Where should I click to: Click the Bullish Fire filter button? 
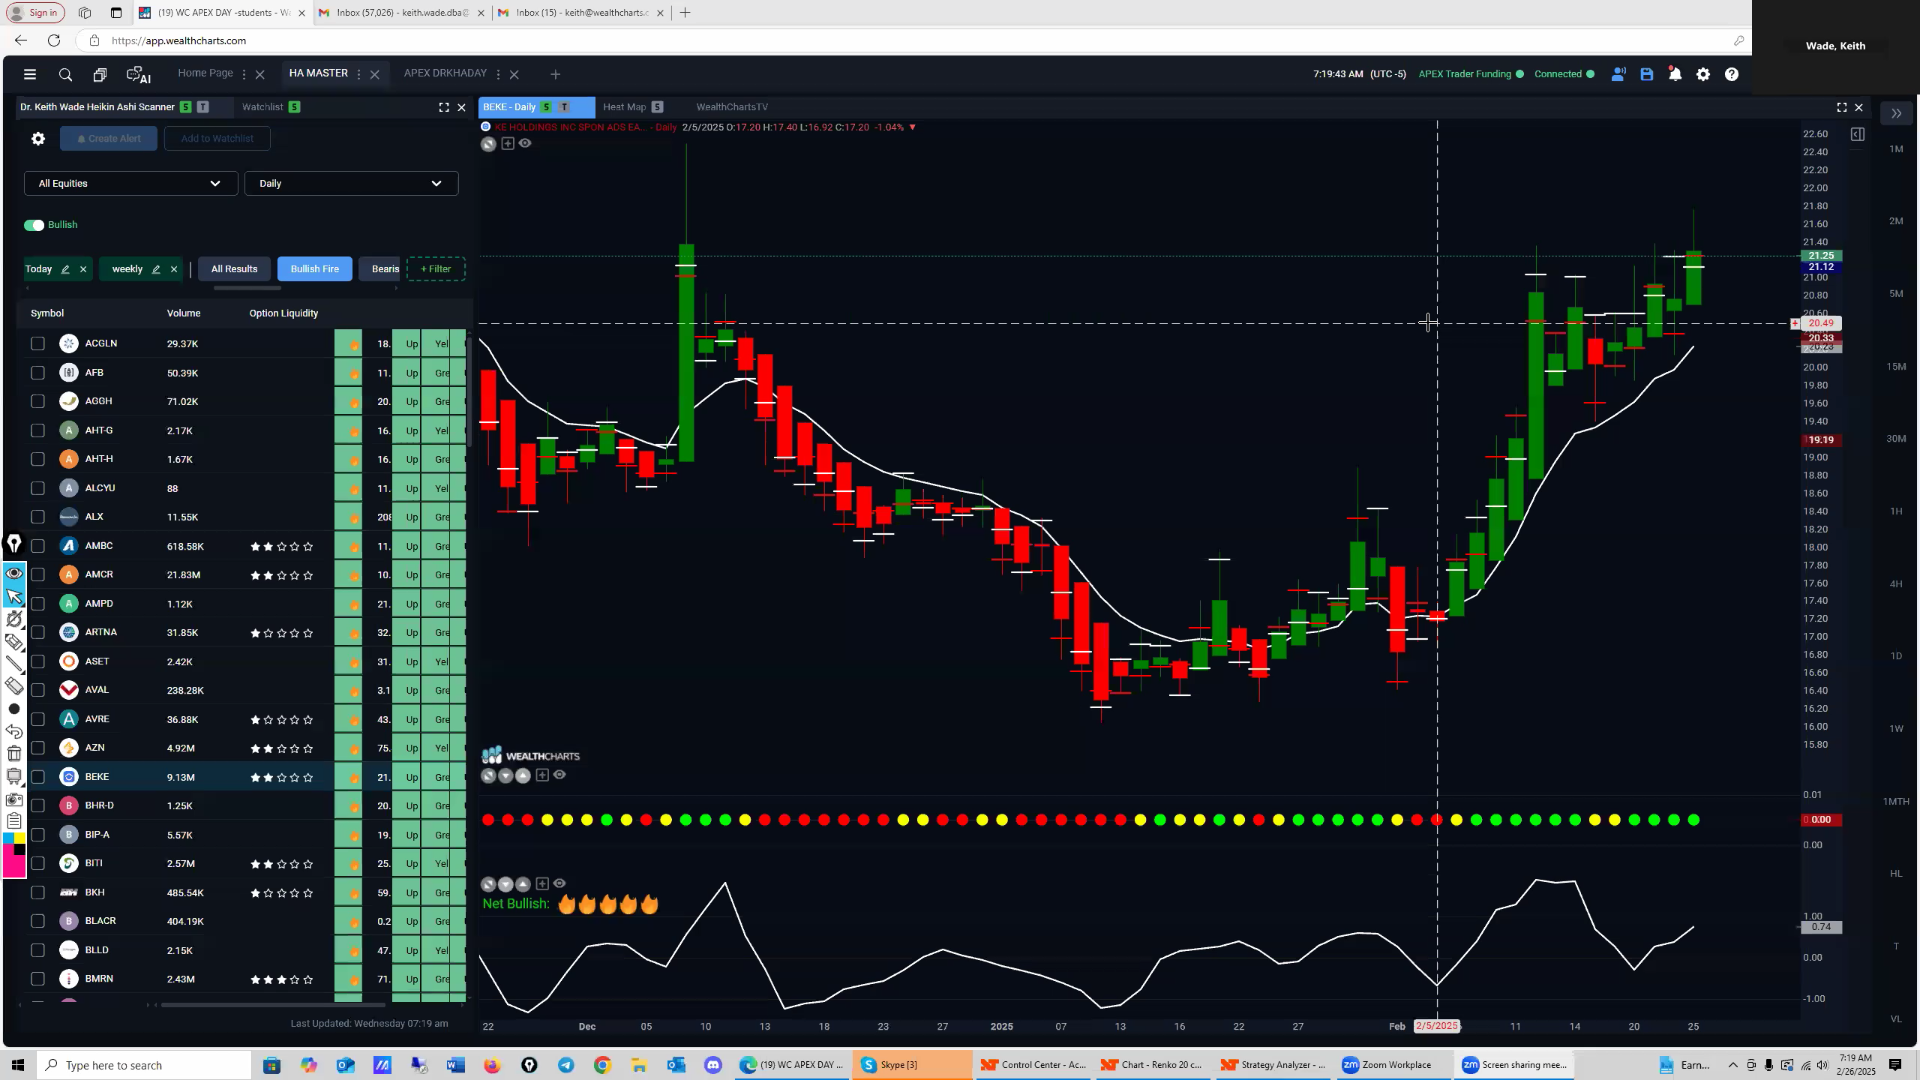coord(315,269)
